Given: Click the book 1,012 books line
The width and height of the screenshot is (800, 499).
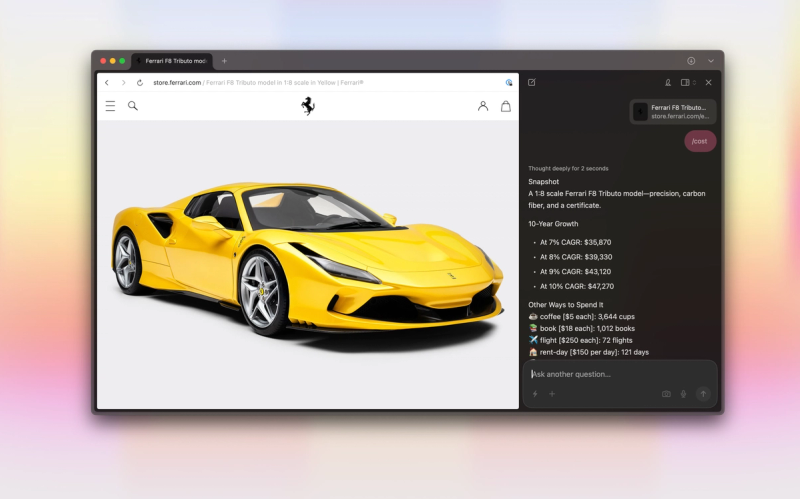Looking at the screenshot, I should (x=582, y=328).
